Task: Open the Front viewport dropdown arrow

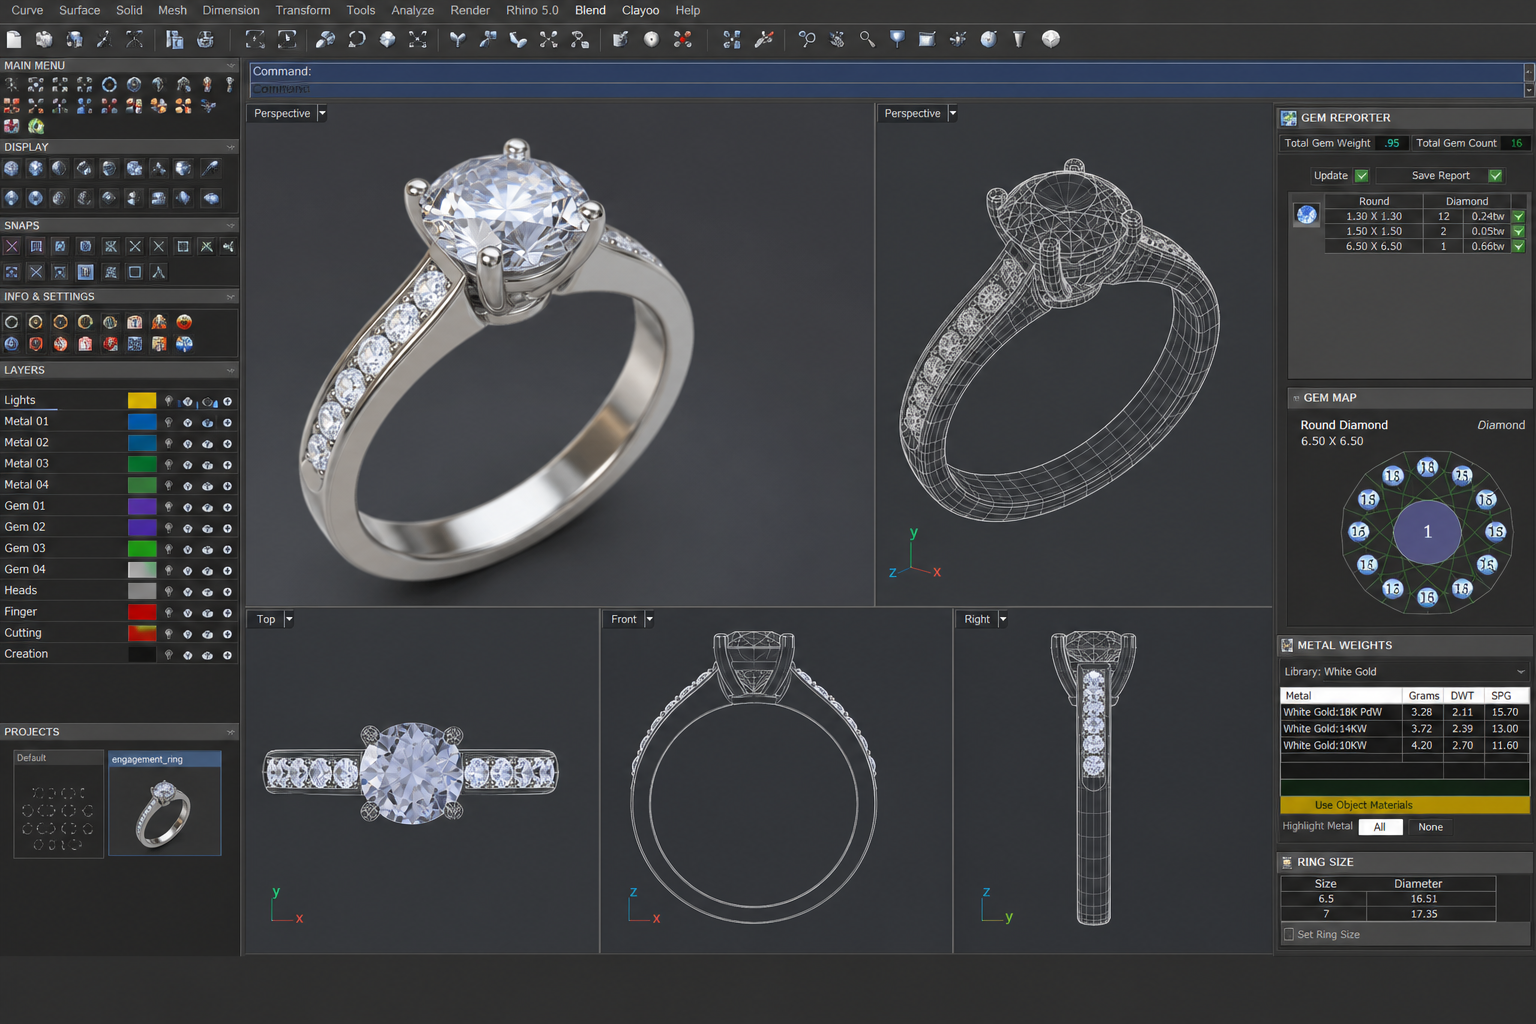Action: (649, 619)
